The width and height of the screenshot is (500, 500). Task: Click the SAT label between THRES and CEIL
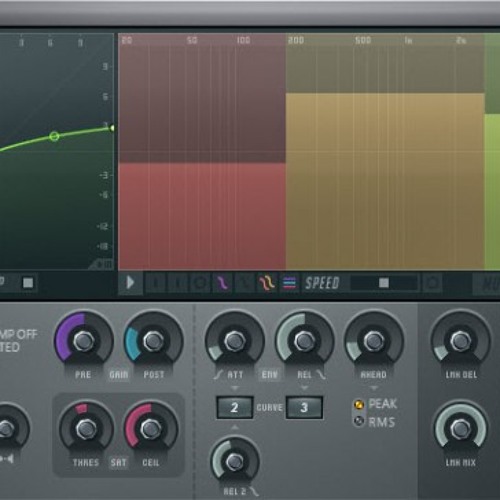[118, 463]
